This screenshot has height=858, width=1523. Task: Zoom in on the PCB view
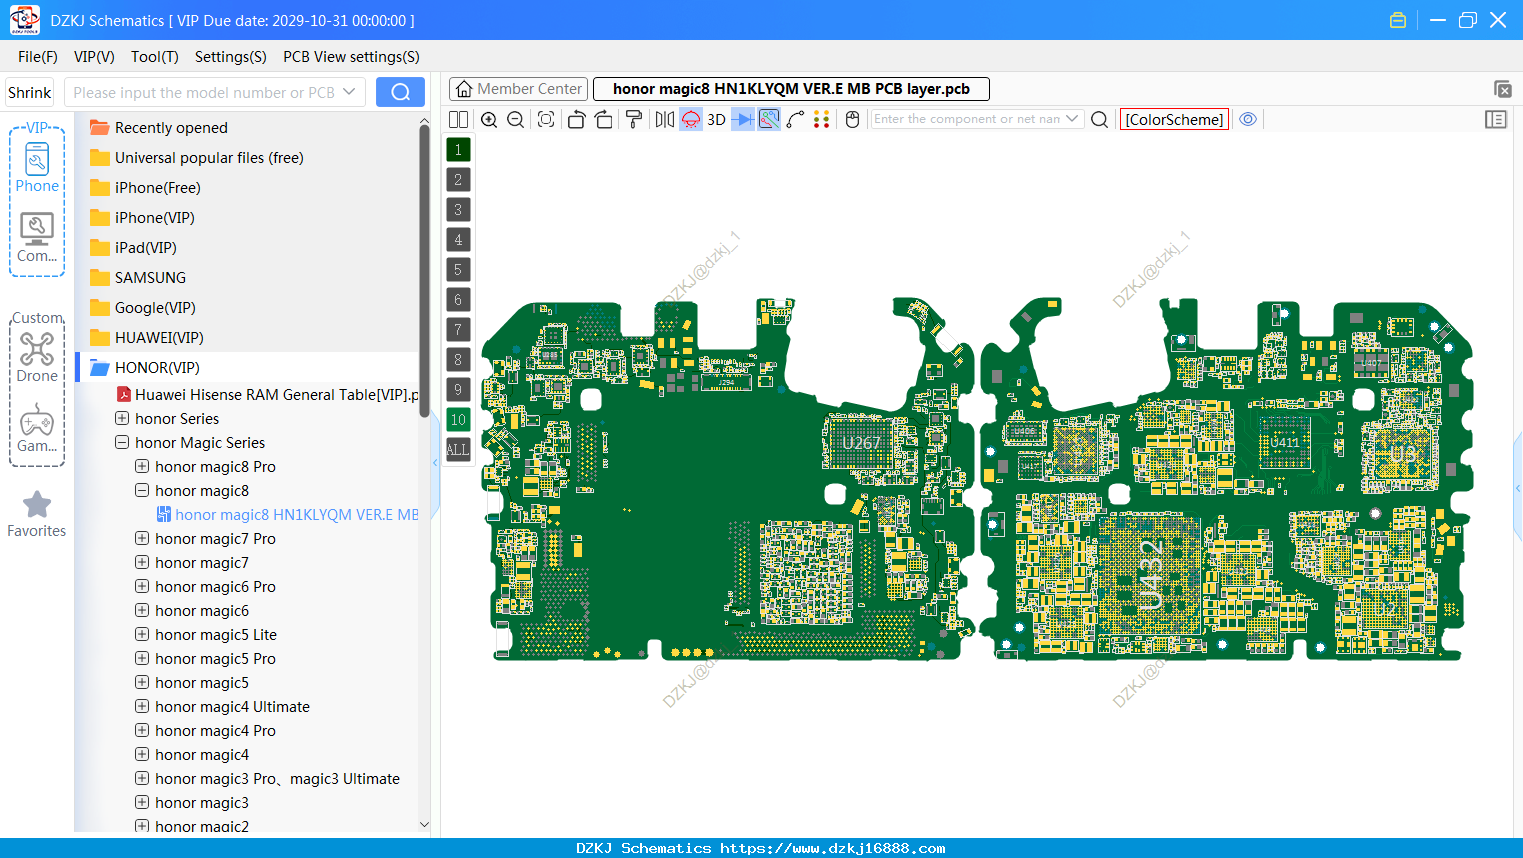point(489,119)
